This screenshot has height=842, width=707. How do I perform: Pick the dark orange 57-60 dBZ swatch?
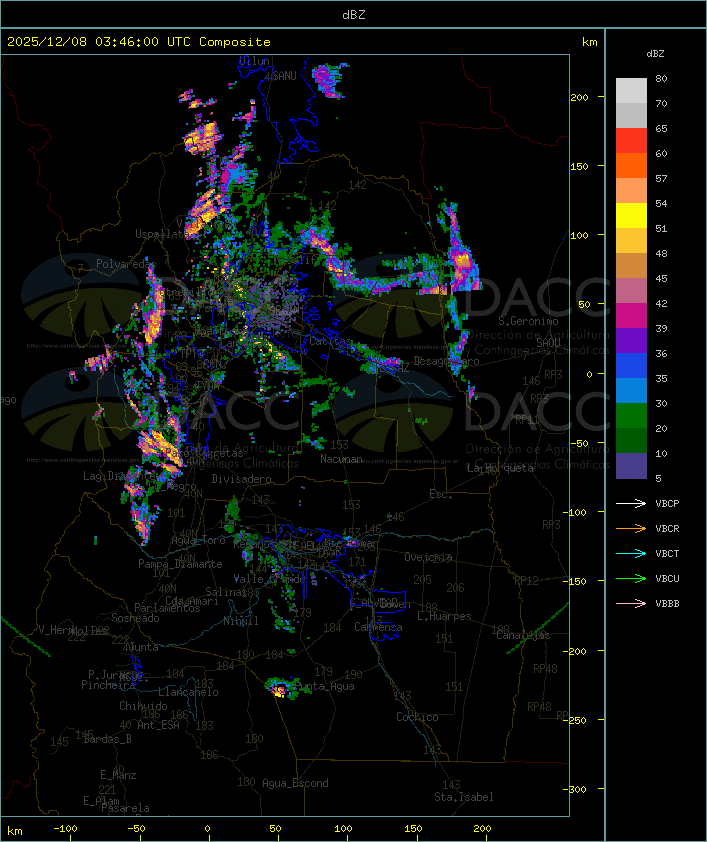tap(631, 165)
